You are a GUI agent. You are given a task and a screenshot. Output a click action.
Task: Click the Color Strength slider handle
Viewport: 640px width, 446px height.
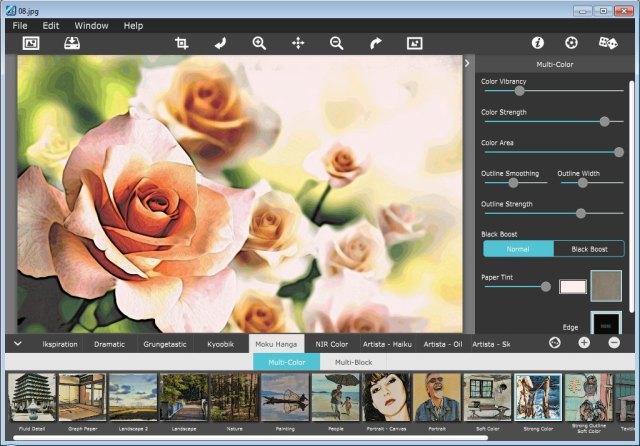pyautogui.click(x=604, y=121)
